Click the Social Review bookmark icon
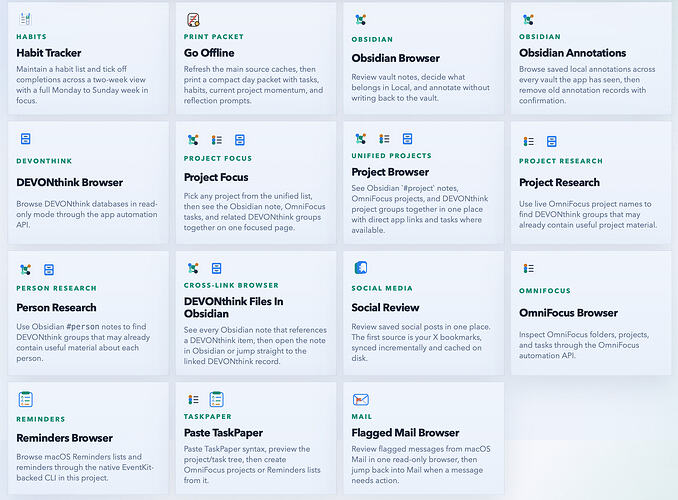 [361, 268]
